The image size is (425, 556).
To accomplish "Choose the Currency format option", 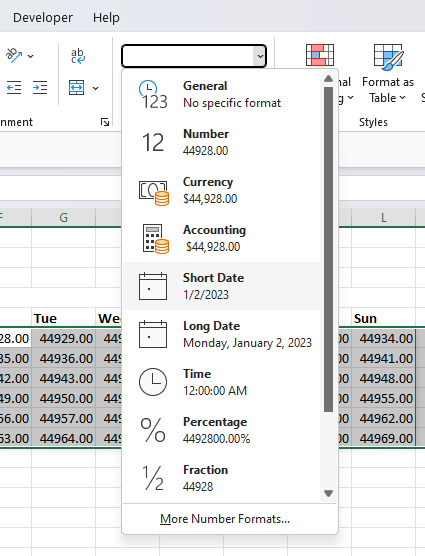I will tap(222, 190).
